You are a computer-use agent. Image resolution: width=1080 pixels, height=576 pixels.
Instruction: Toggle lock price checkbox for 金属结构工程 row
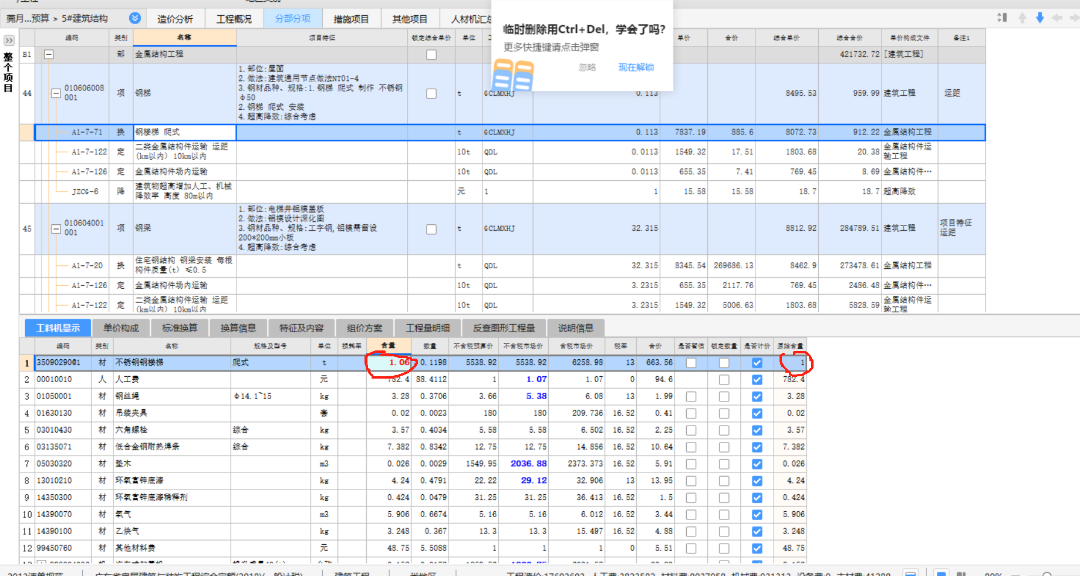pos(431,54)
